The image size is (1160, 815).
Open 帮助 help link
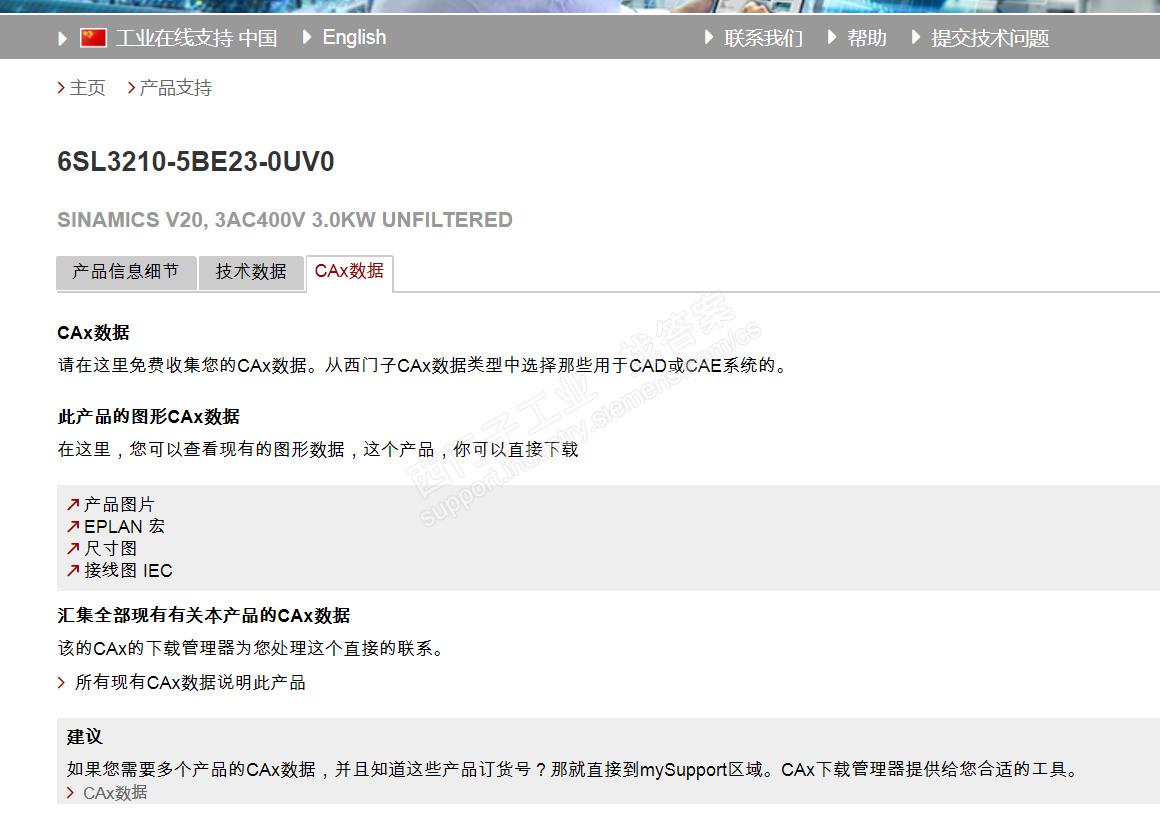(x=866, y=38)
